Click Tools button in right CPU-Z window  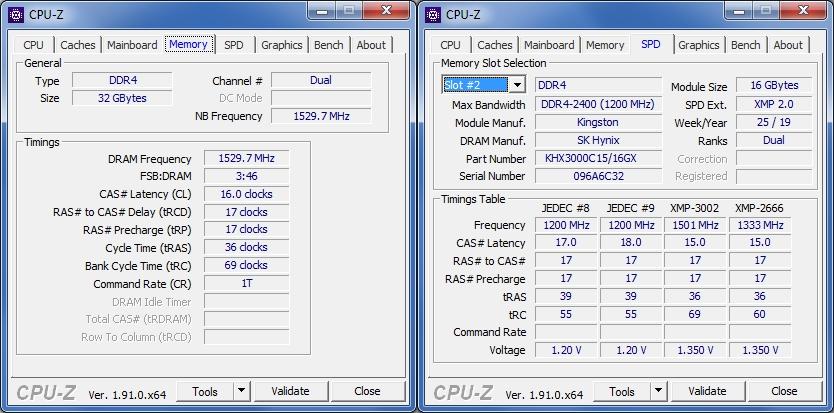(x=622, y=391)
